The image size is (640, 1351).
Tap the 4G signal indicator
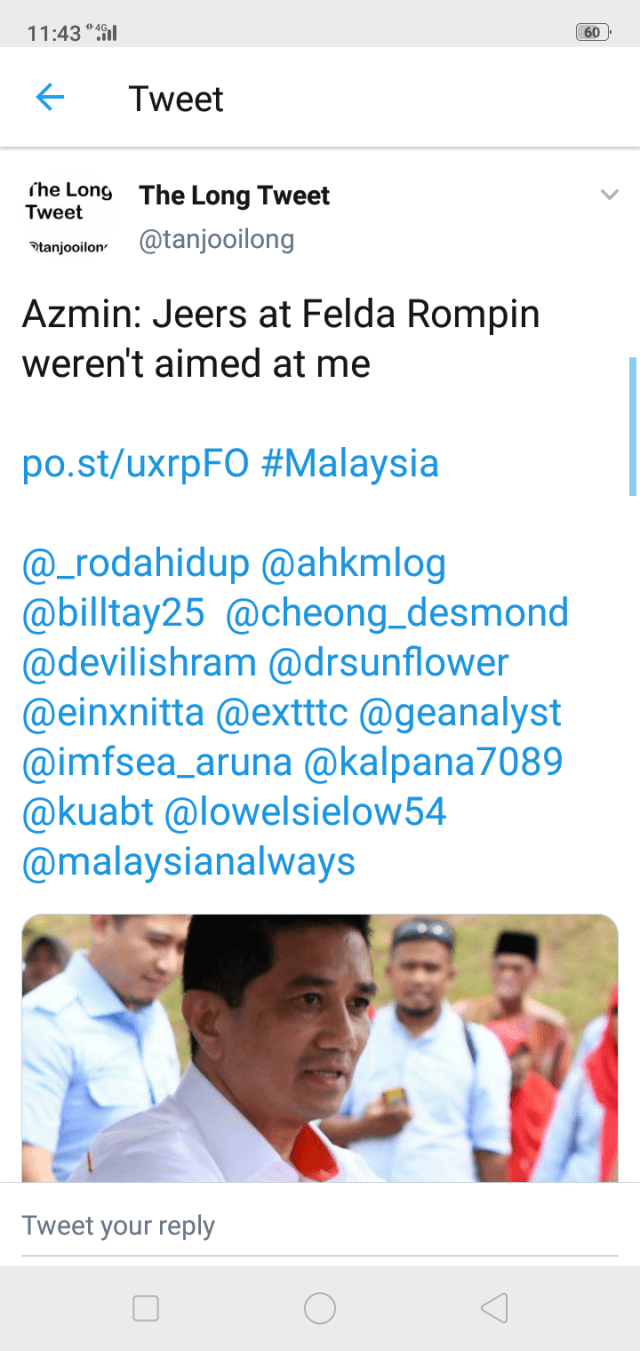pos(102,32)
